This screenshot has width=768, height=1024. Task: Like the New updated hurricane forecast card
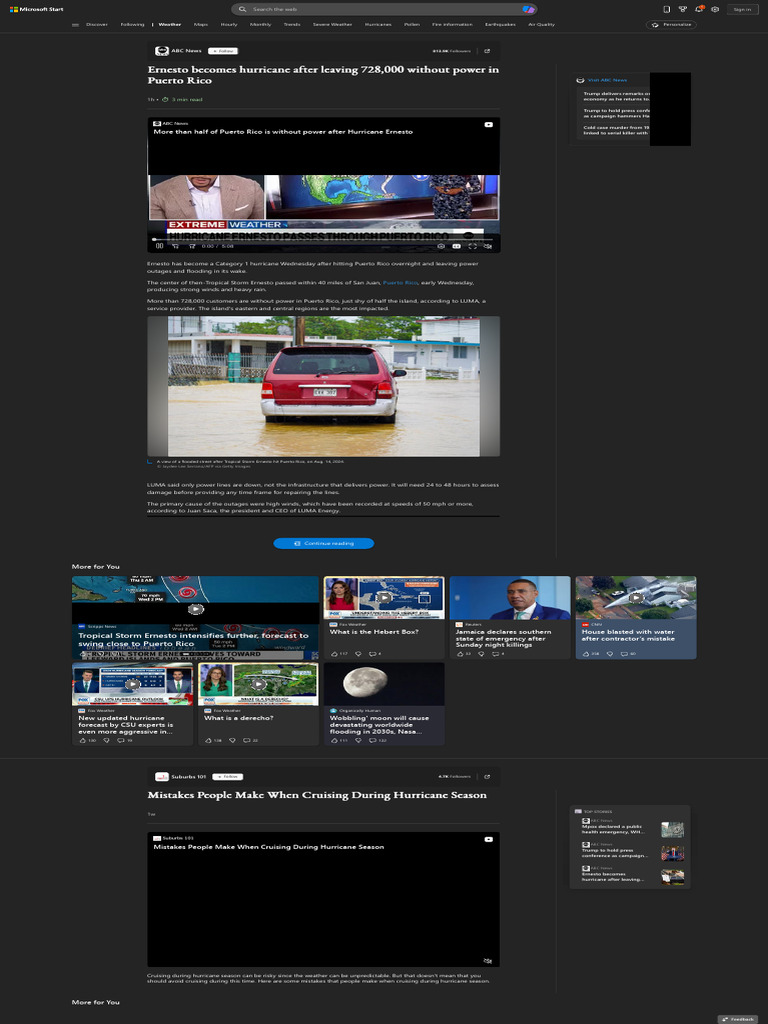82,741
